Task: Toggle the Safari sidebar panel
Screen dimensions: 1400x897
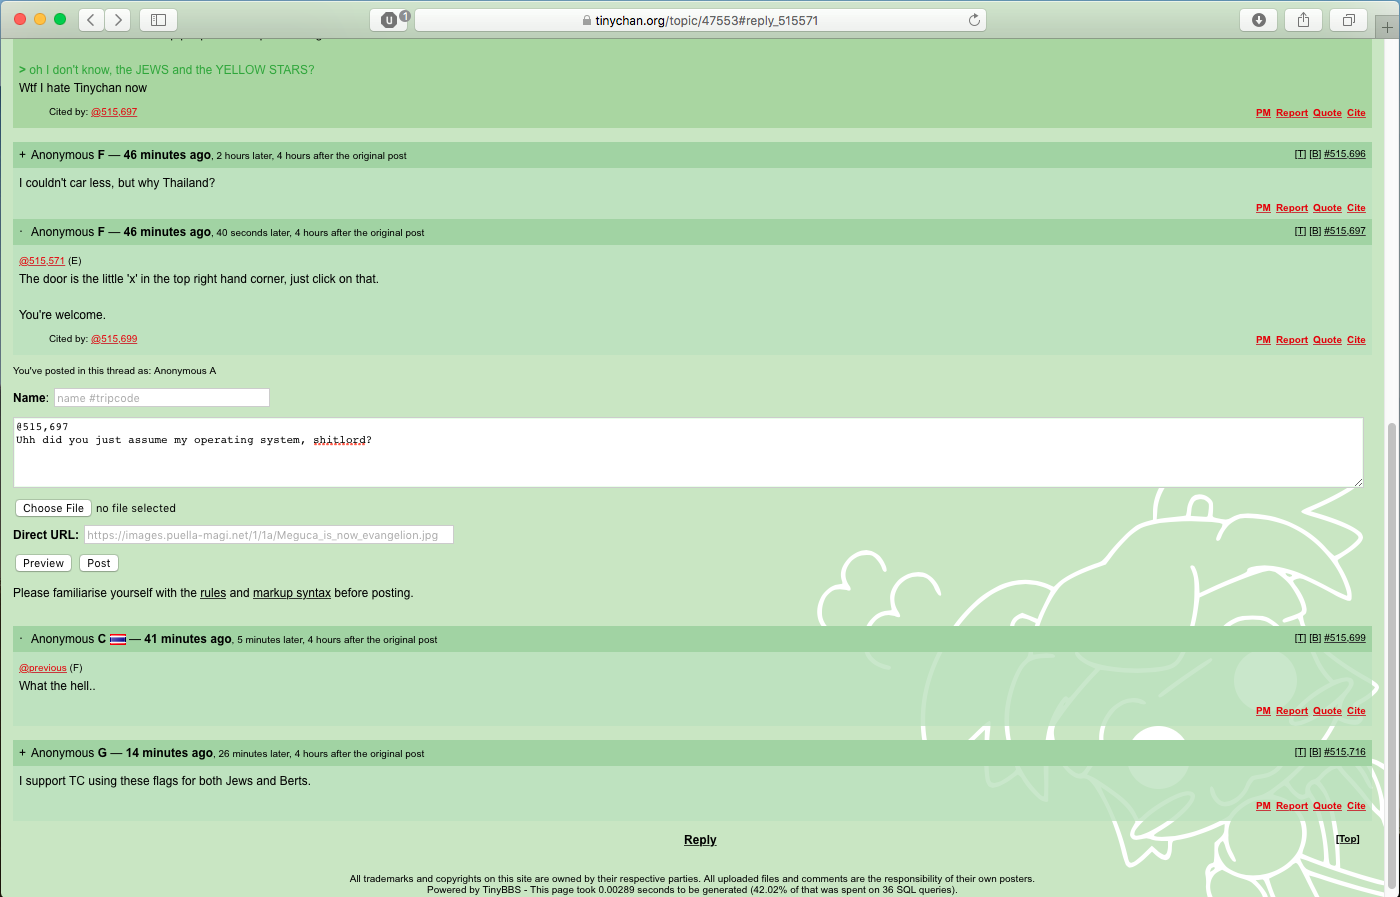Action: pos(158,20)
